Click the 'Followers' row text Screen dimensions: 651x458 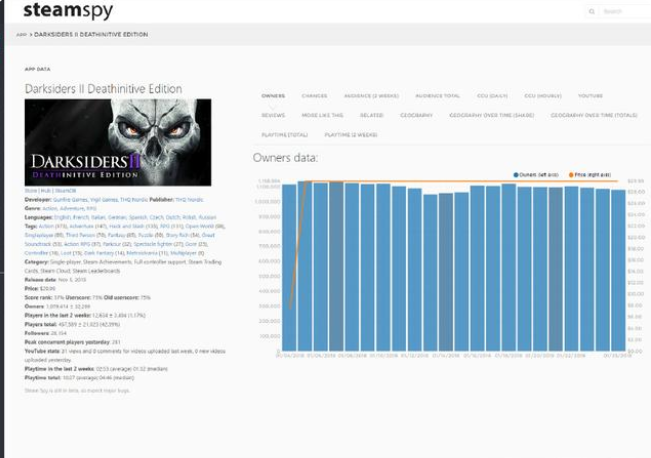(46, 333)
